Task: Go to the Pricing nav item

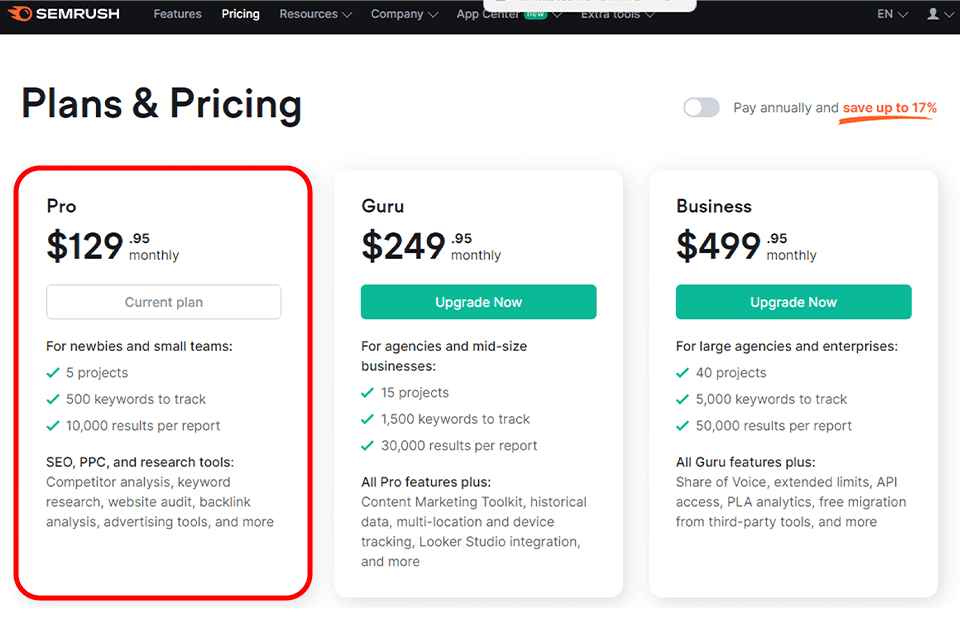Action: click(x=240, y=14)
